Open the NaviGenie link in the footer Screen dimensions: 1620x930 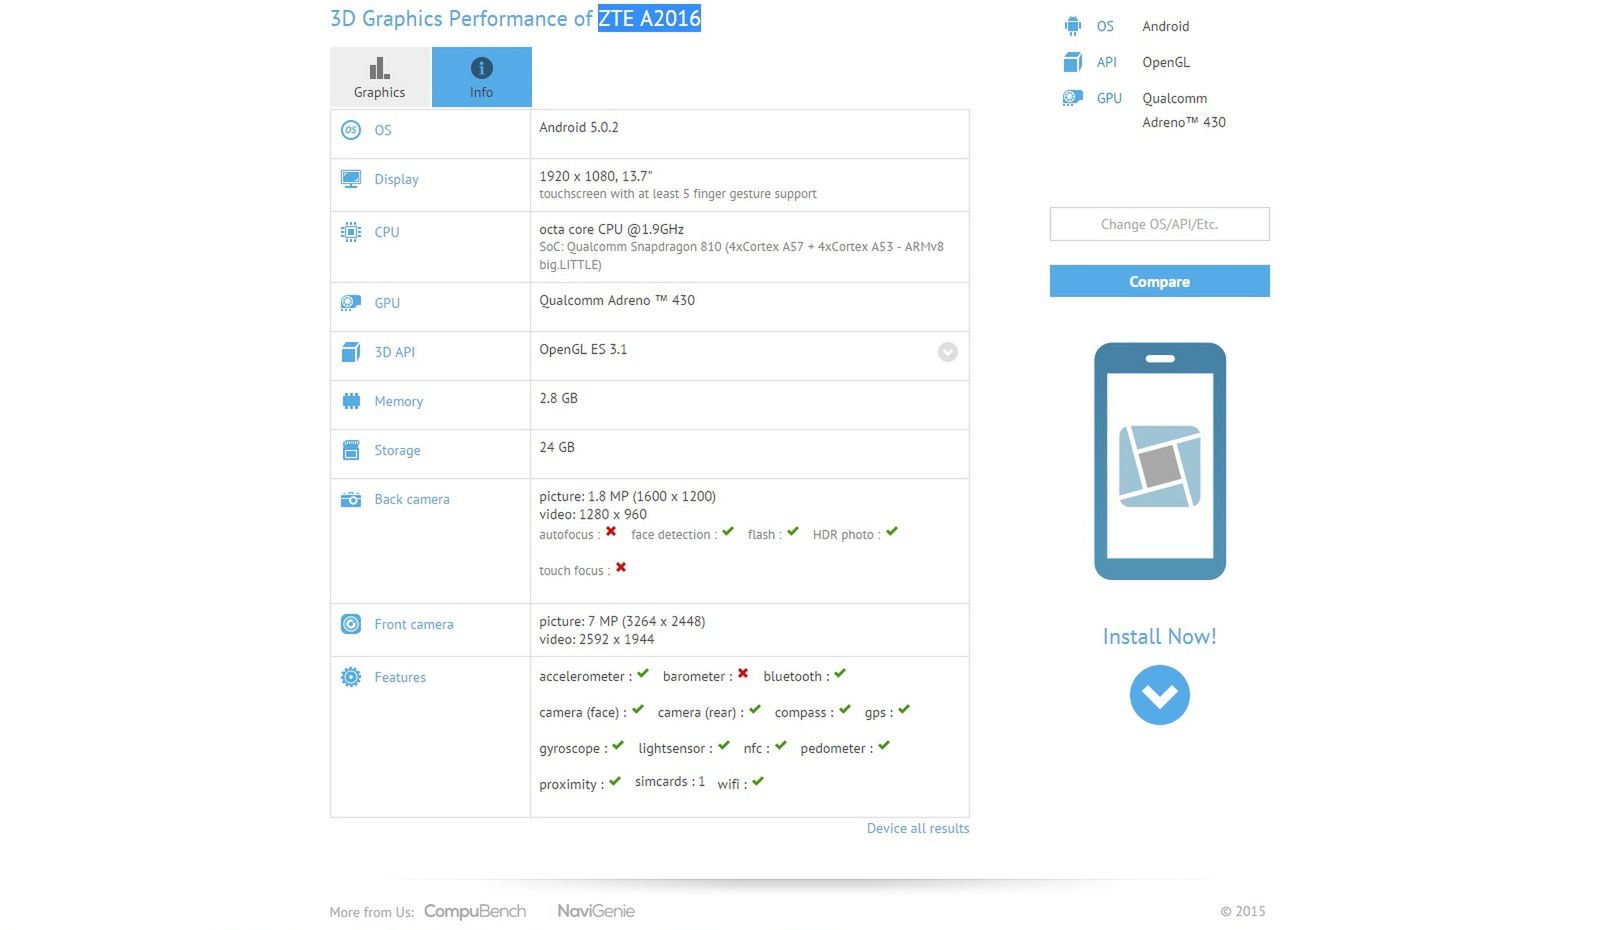596,911
